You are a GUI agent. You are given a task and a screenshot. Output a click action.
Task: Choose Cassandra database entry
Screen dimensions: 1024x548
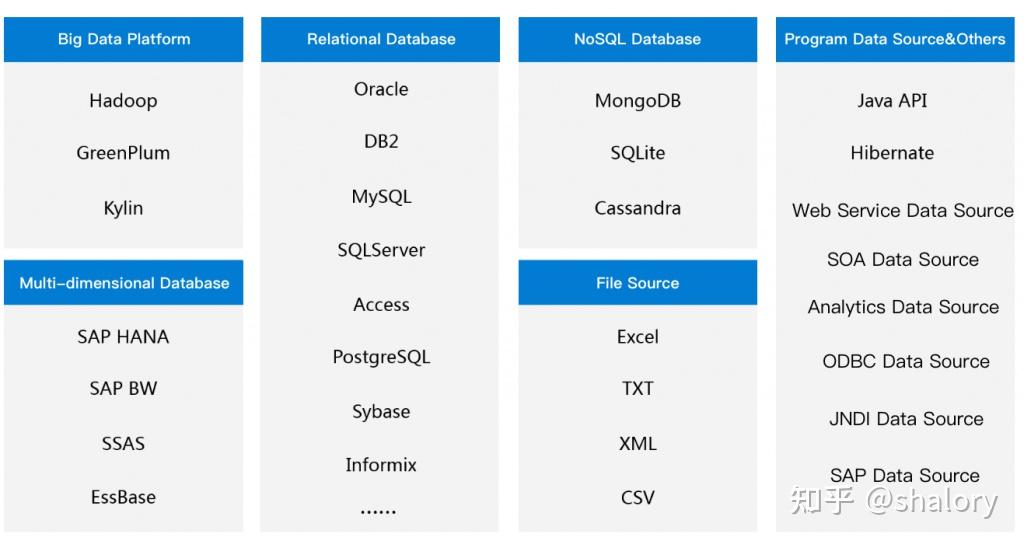point(637,208)
